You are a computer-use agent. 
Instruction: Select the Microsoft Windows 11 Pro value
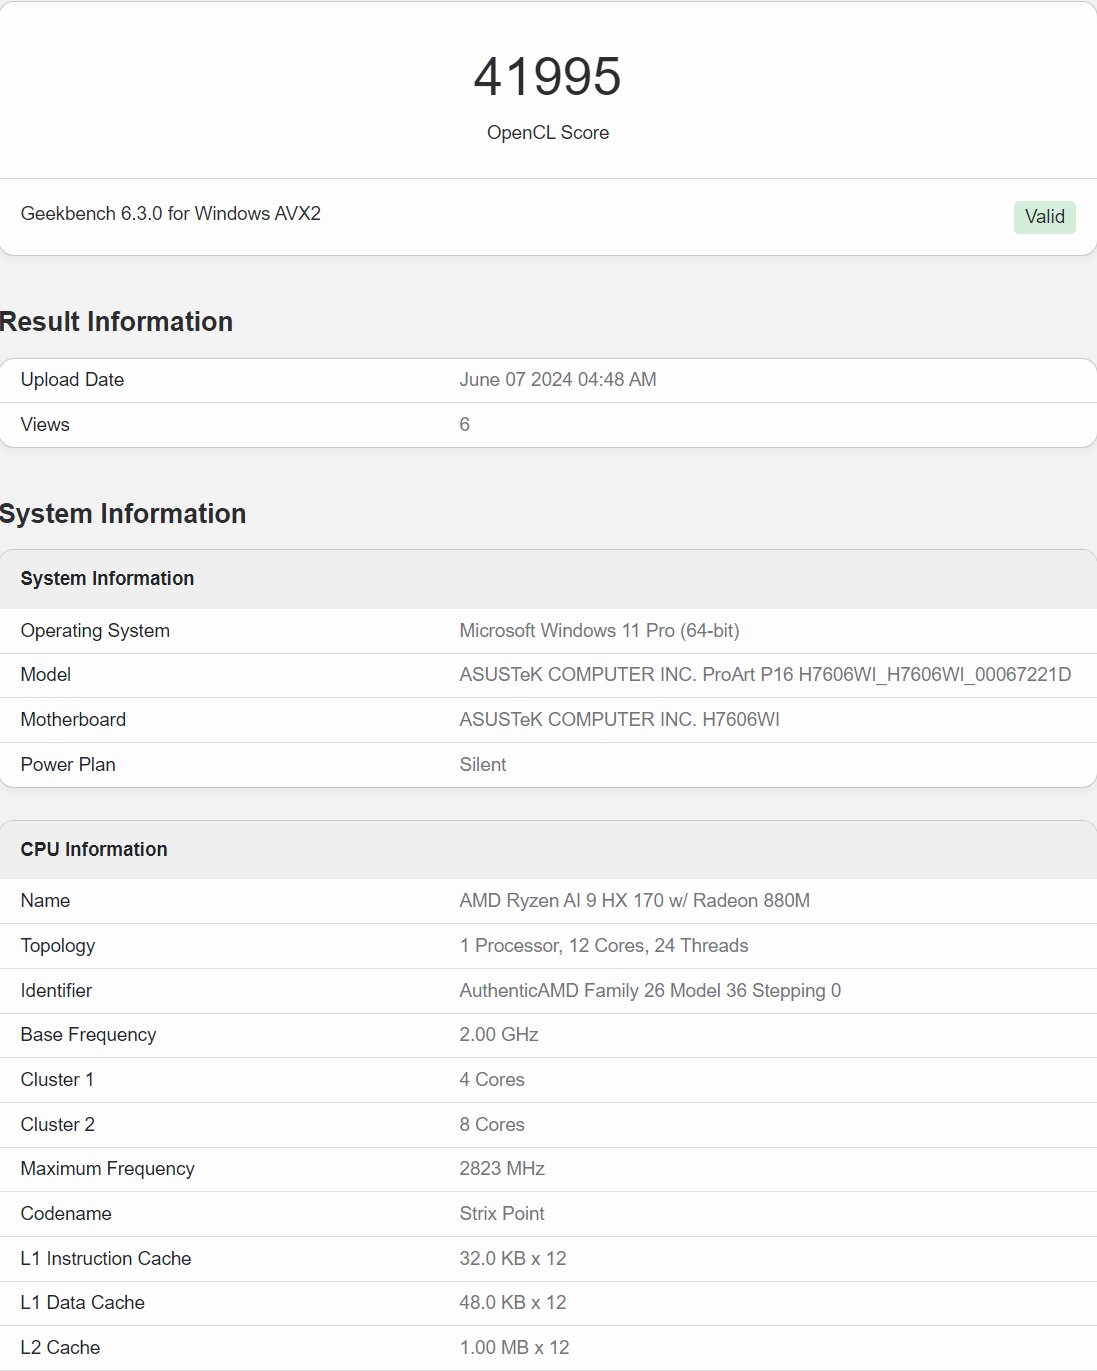pos(599,631)
